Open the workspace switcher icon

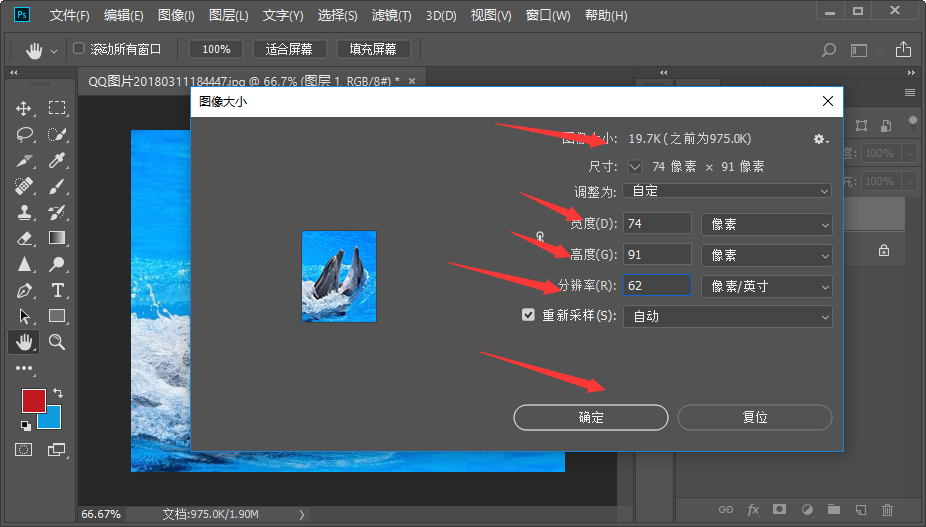[859, 51]
